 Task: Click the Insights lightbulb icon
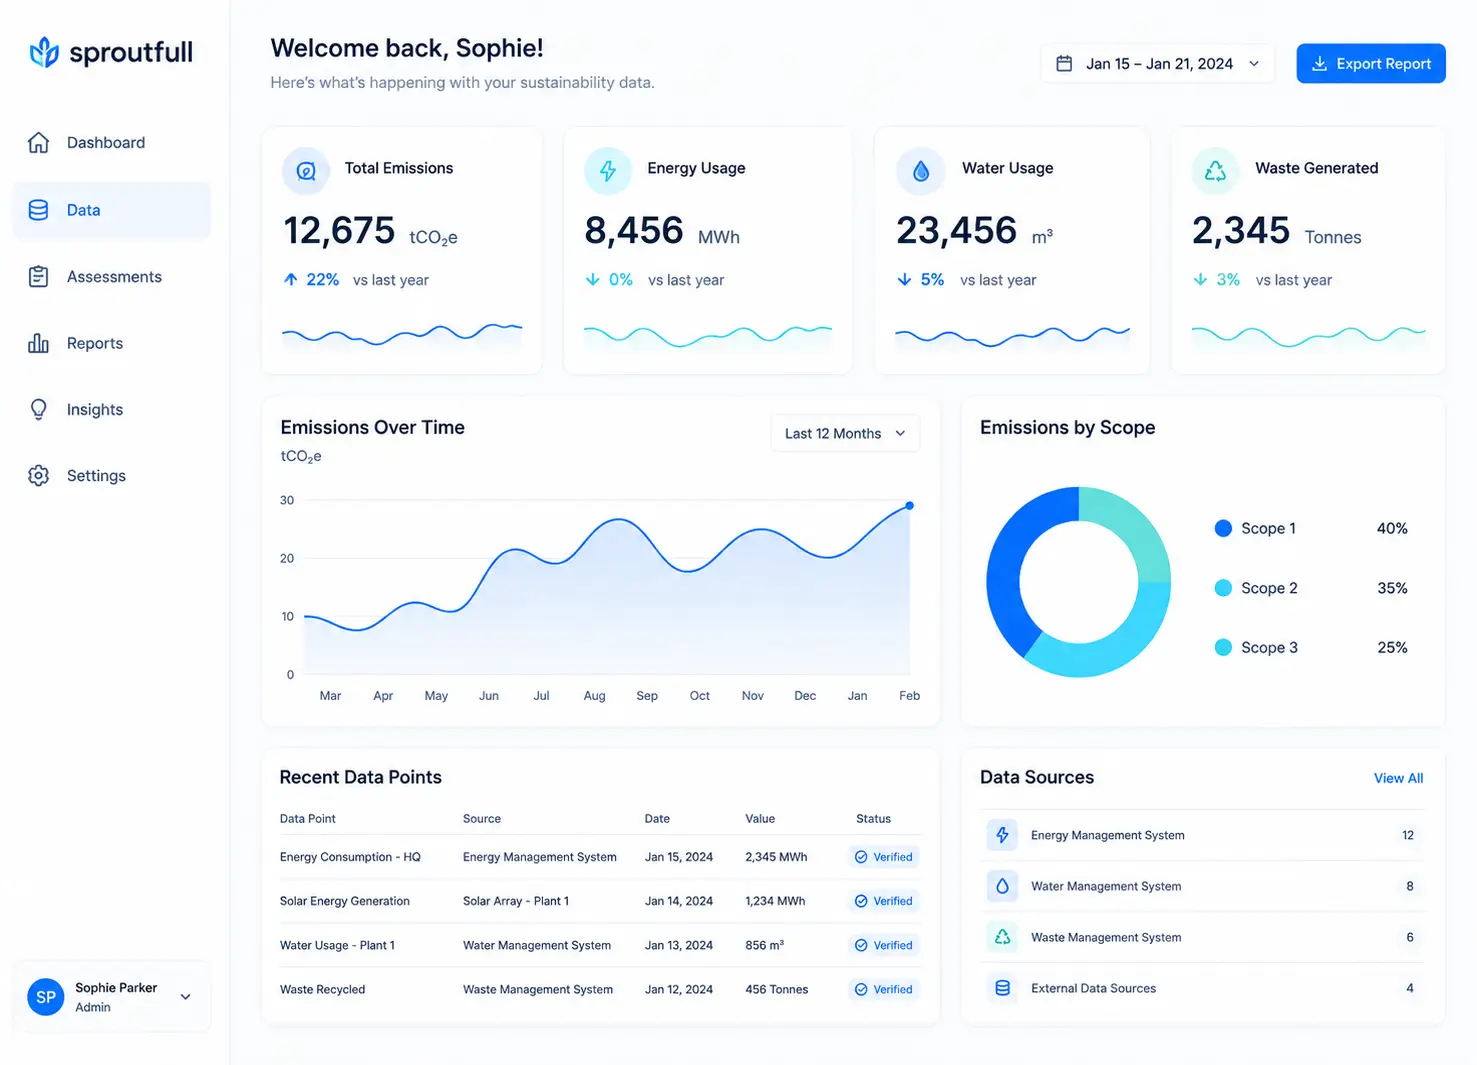pos(38,410)
